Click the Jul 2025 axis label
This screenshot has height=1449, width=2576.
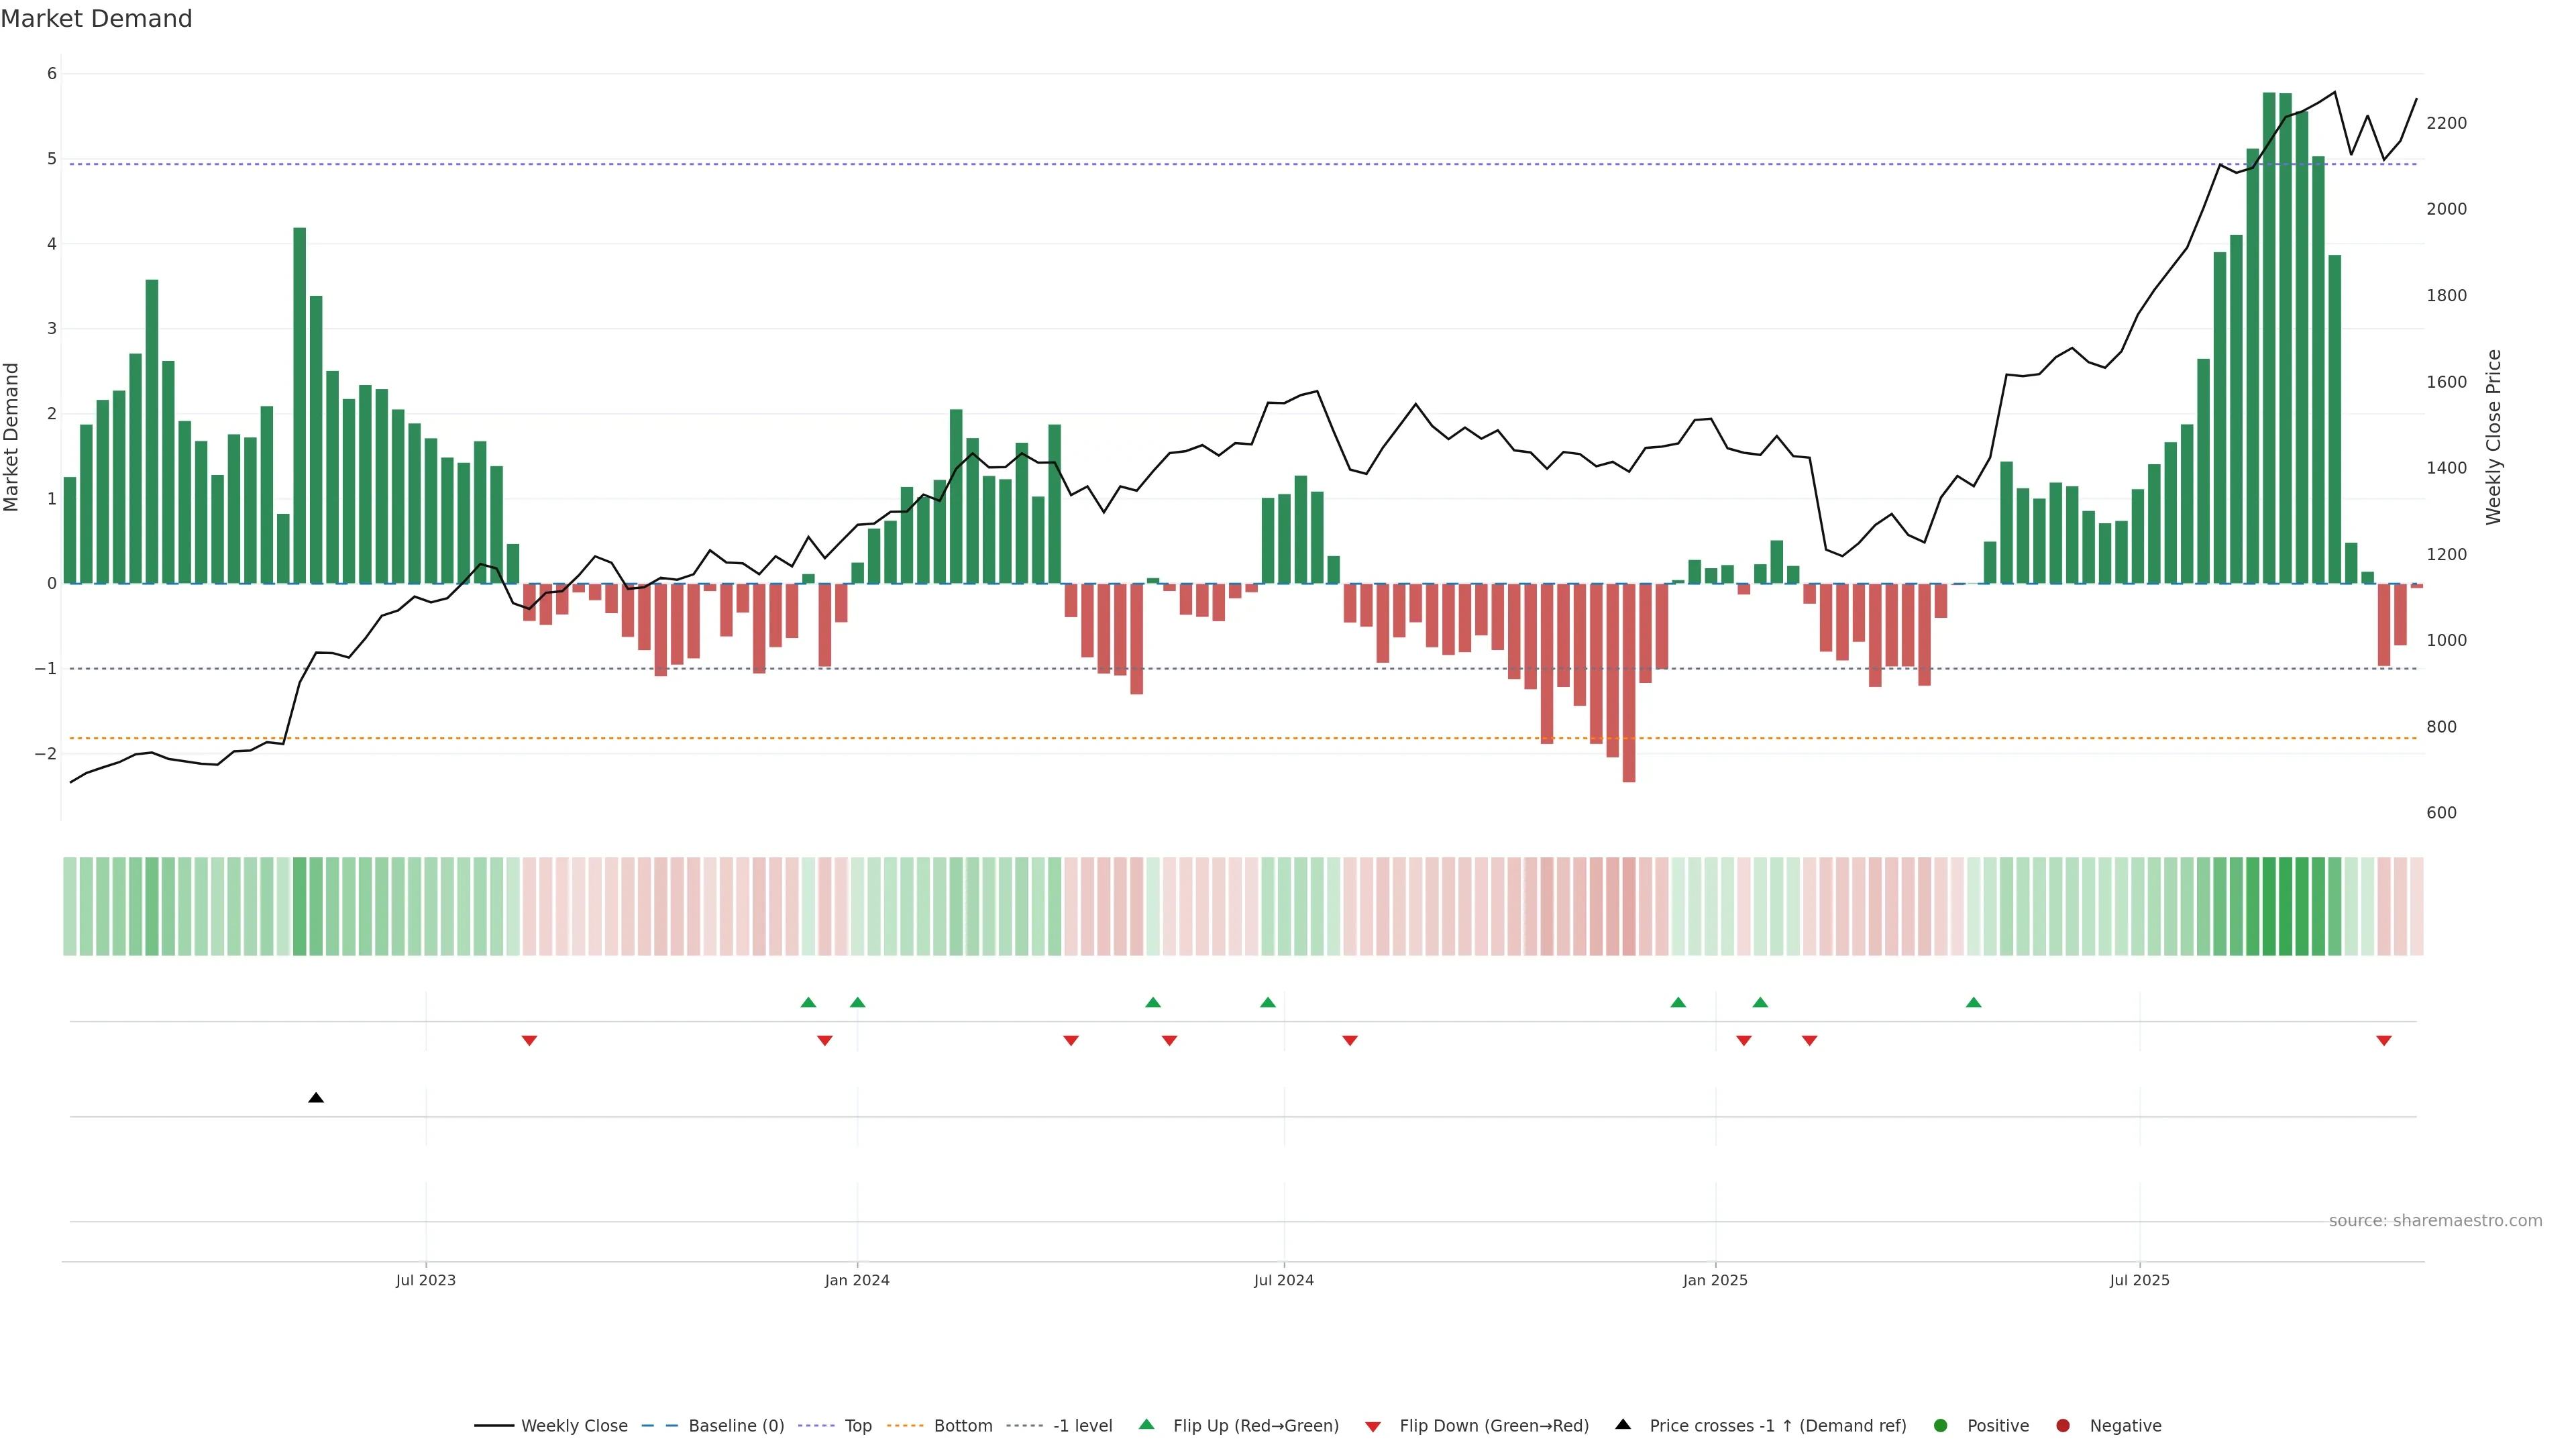(x=2139, y=1280)
